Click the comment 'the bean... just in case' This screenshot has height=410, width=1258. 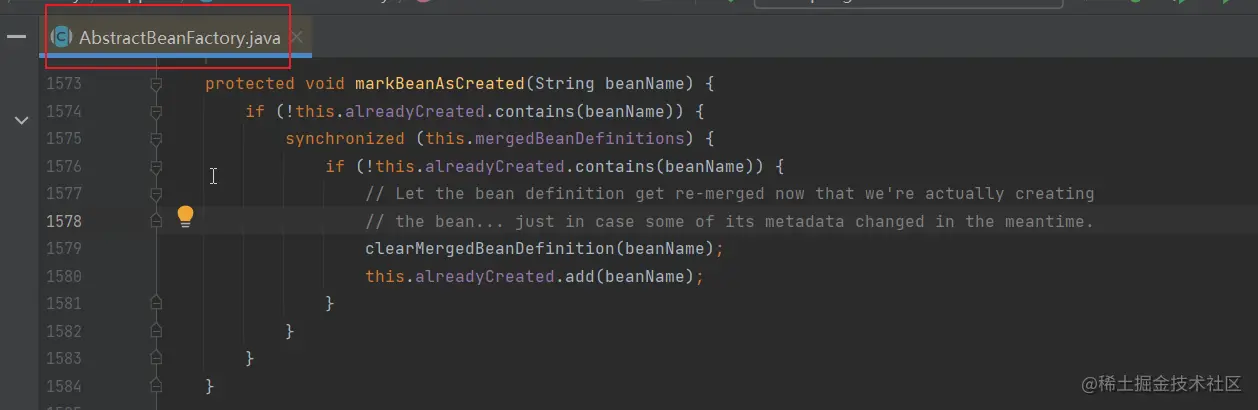[x=730, y=221]
